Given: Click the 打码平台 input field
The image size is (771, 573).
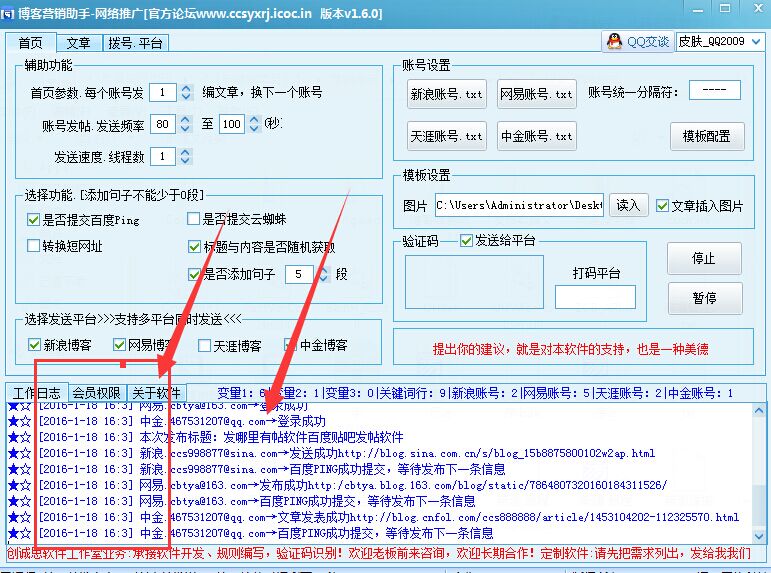Looking at the screenshot, I should (595, 297).
